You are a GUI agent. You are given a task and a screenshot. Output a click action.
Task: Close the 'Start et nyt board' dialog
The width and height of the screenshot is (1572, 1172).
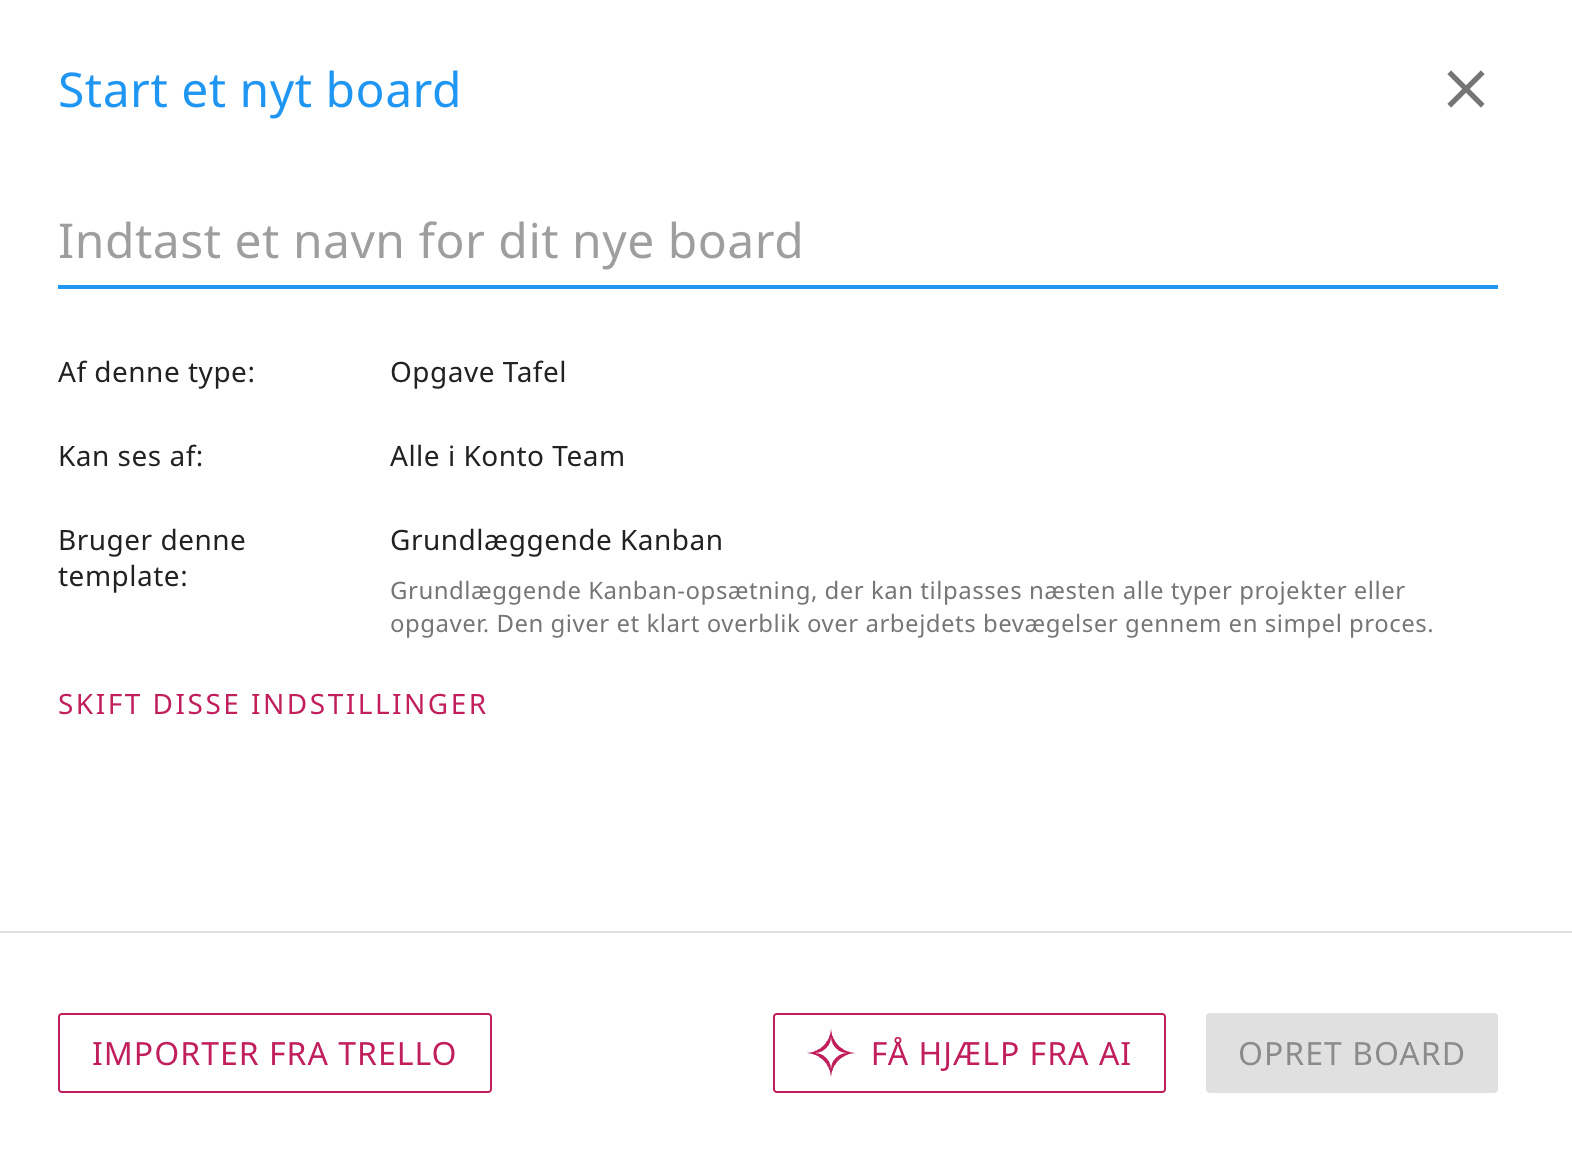coord(1465,90)
